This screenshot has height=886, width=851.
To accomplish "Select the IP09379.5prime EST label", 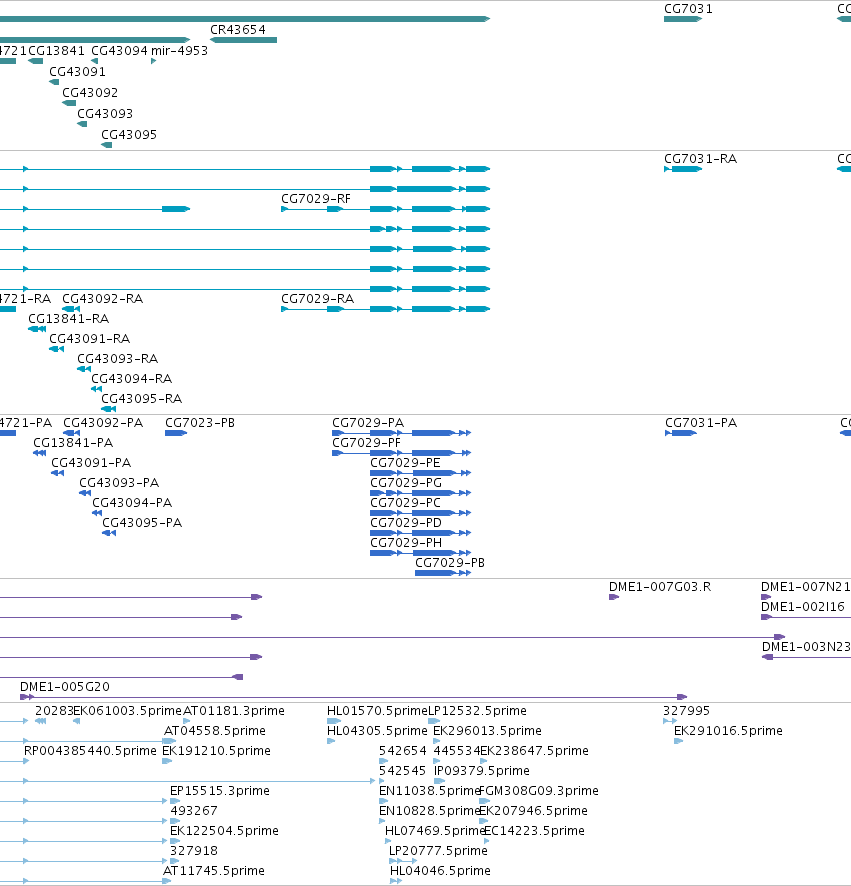I will click(x=481, y=771).
